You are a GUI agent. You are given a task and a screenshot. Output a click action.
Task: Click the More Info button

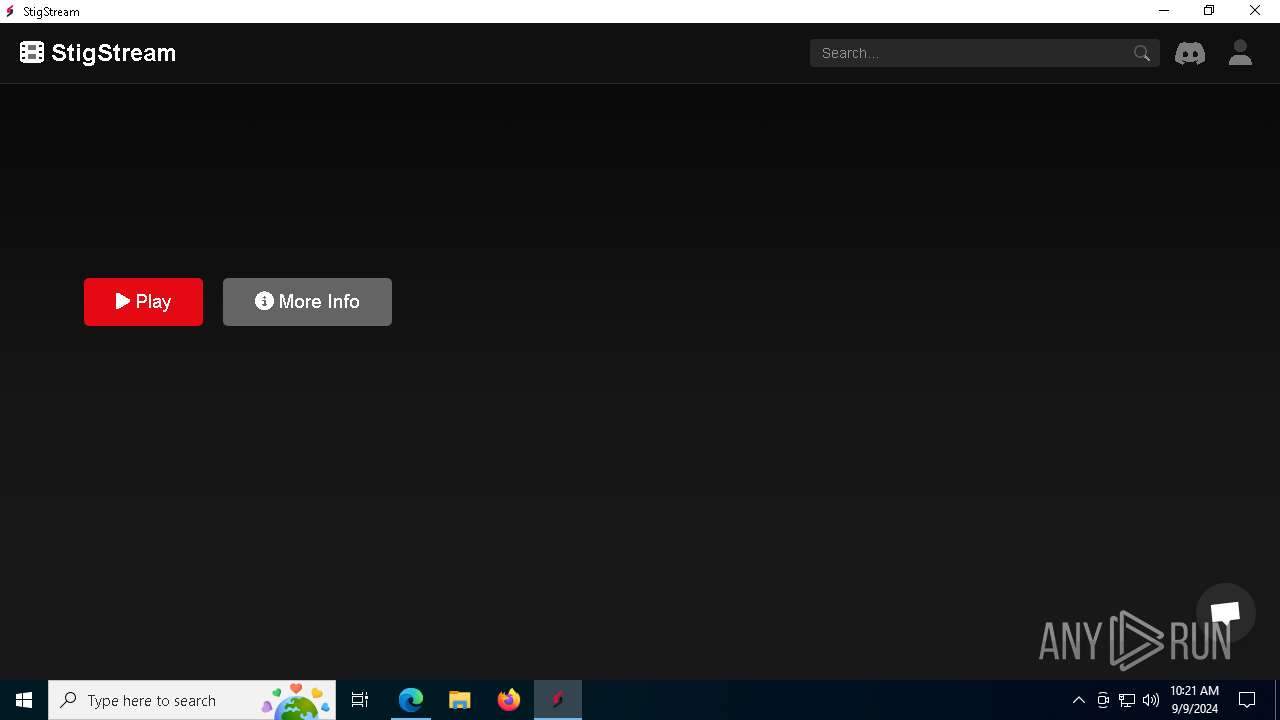coord(307,302)
